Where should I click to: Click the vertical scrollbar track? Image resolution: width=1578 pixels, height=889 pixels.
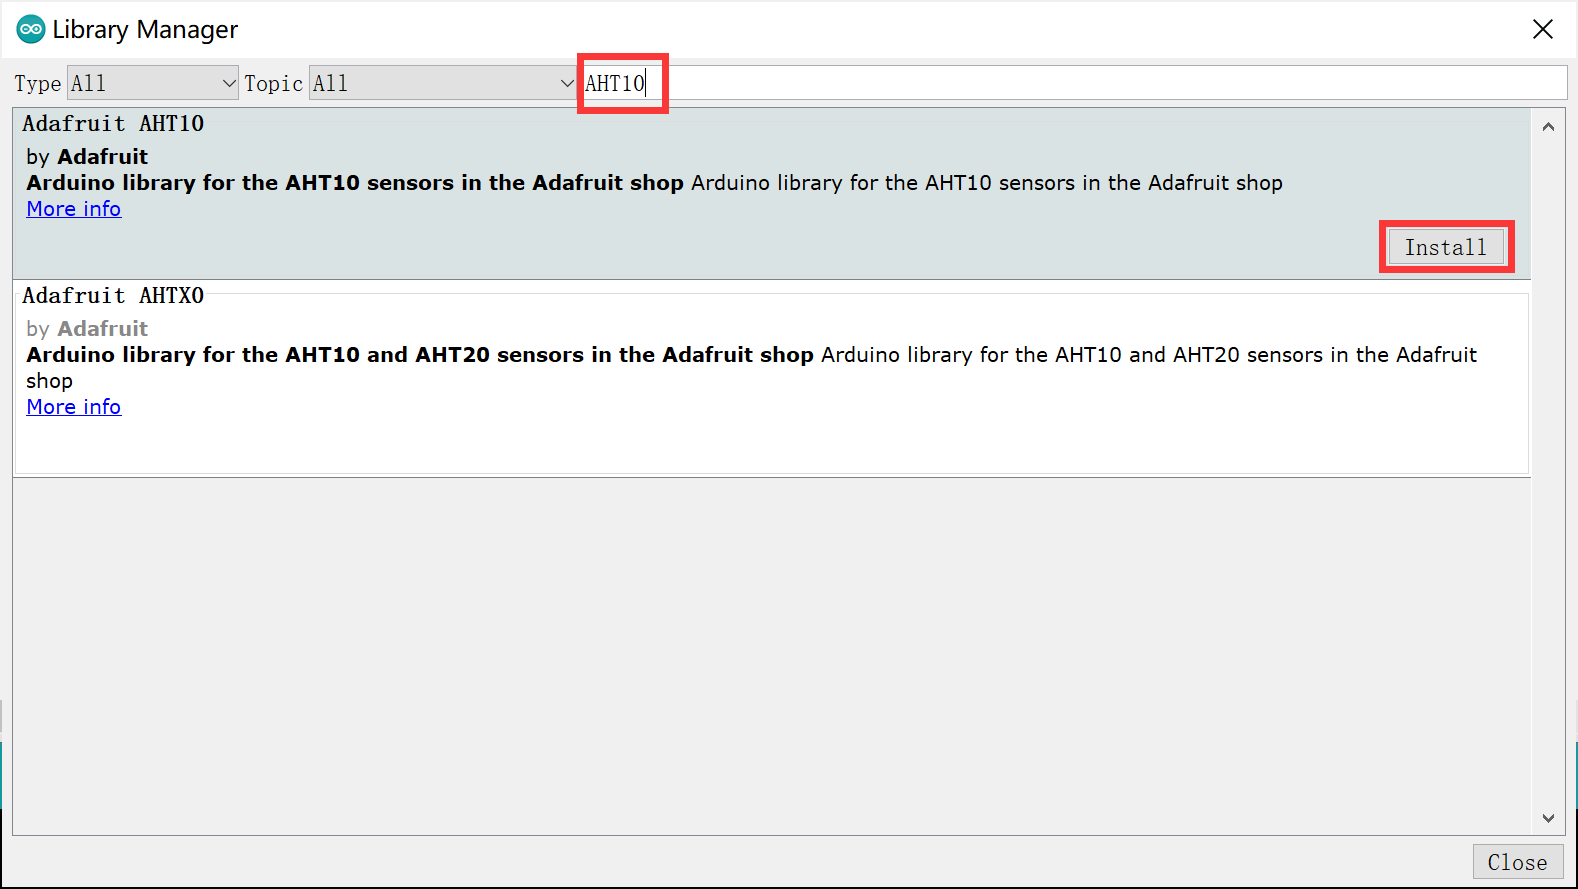pyautogui.click(x=1548, y=472)
